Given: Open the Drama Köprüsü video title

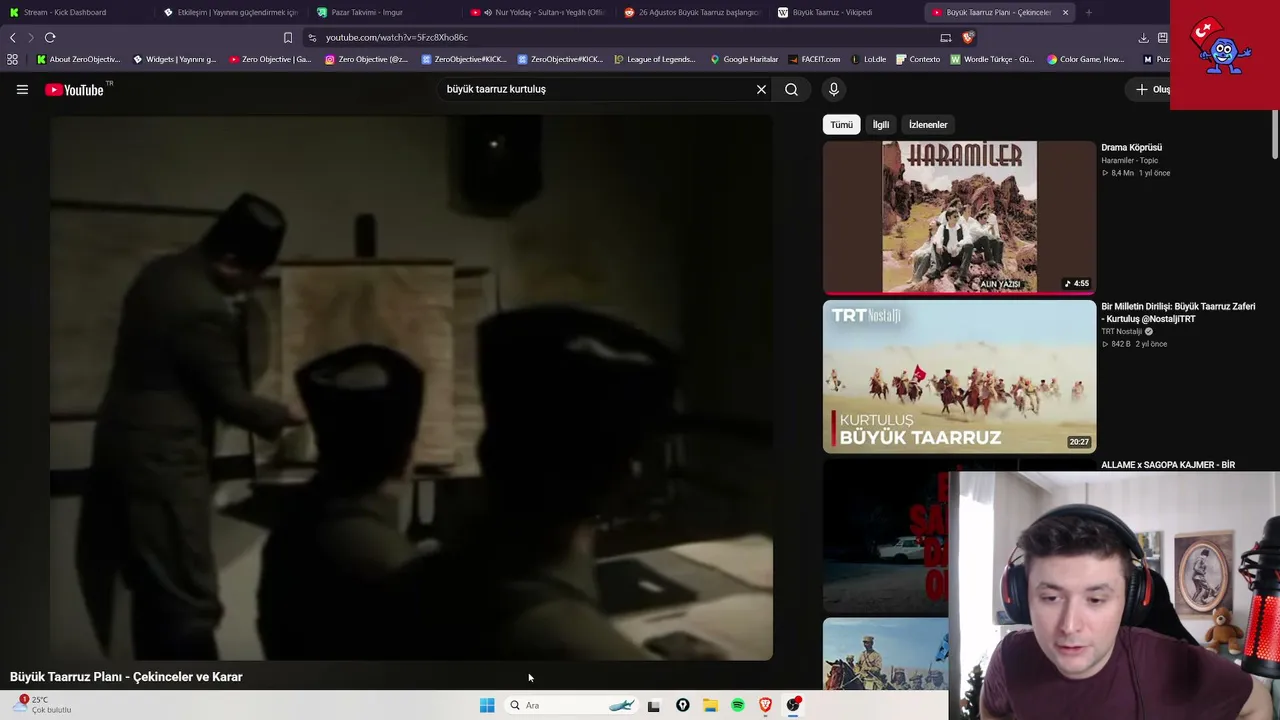Looking at the screenshot, I should coord(1131,148).
